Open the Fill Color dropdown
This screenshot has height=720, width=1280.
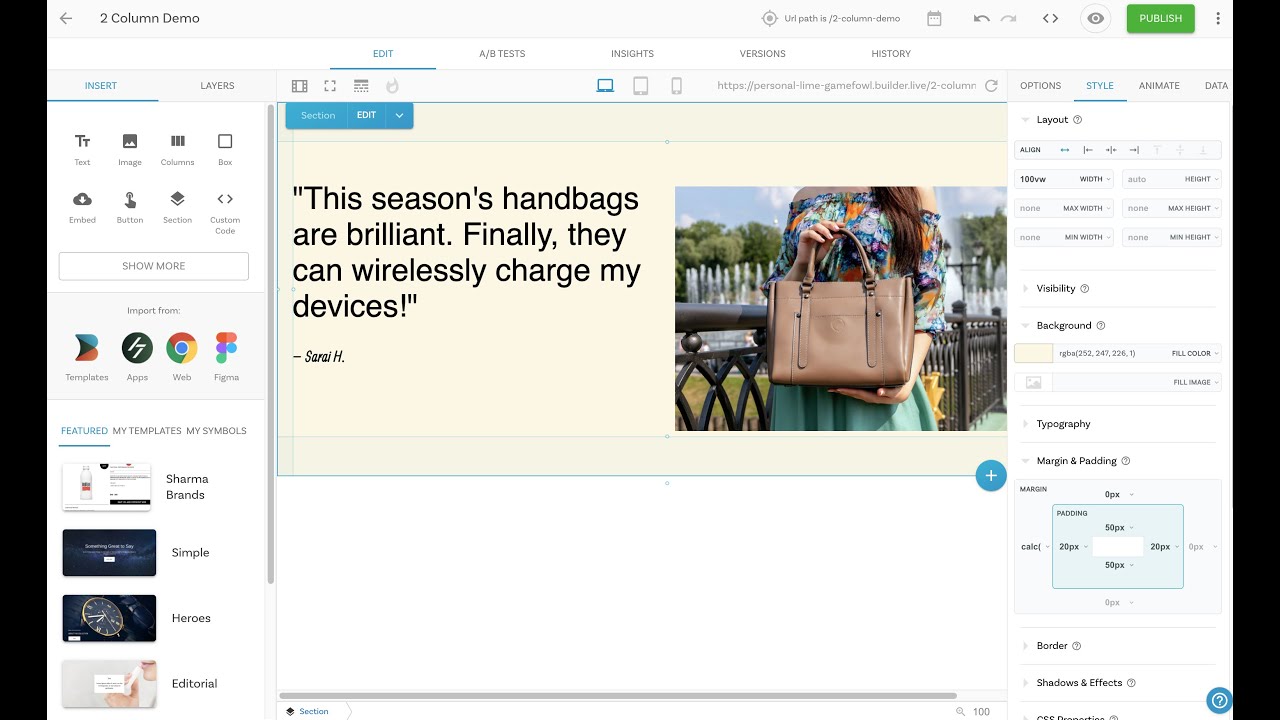[x=1196, y=353]
